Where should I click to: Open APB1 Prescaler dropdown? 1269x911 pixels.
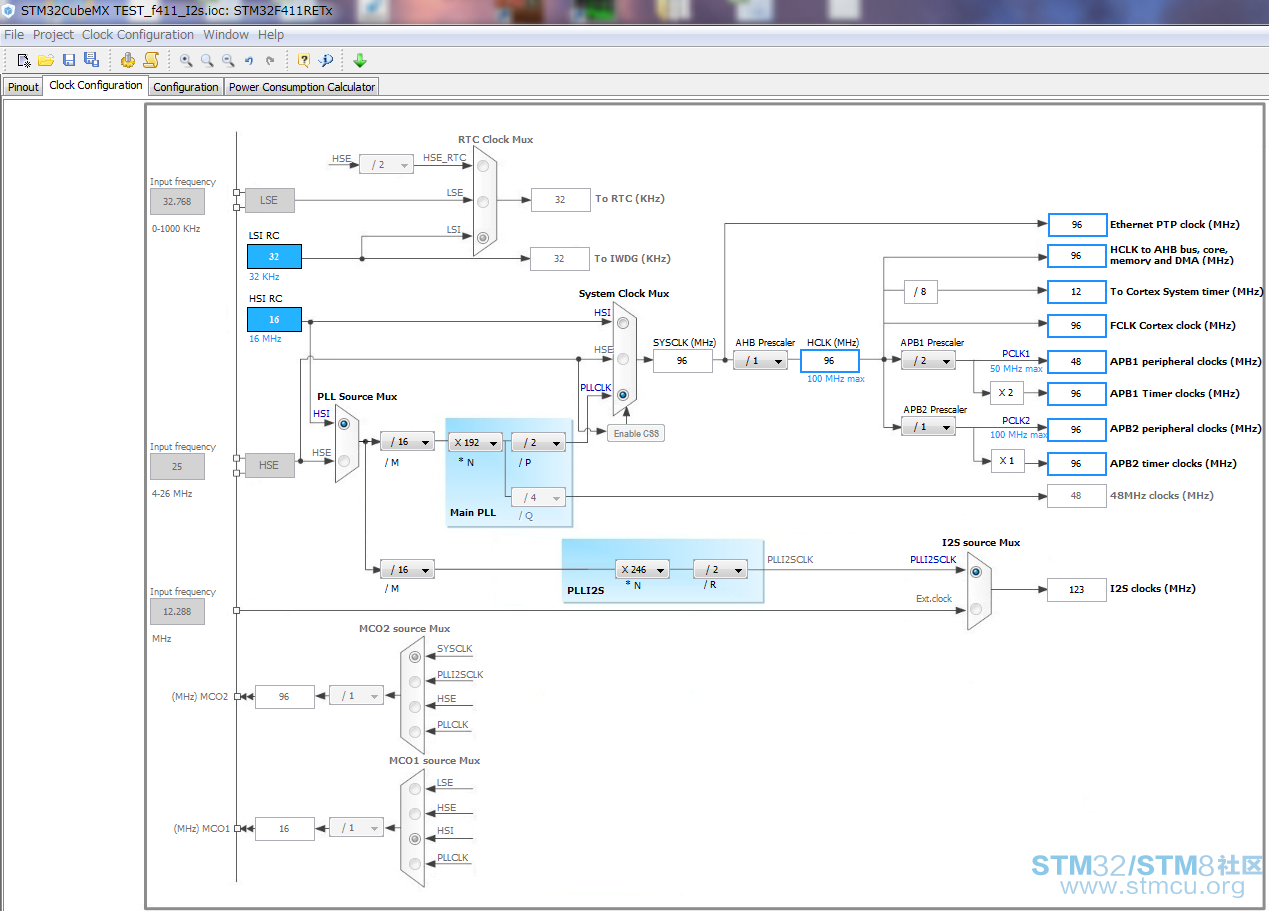click(928, 361)
